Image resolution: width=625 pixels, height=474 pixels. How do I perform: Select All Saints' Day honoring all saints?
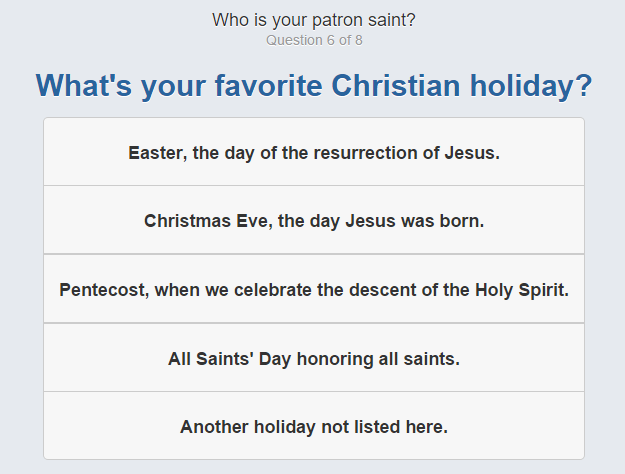[314, 358]
